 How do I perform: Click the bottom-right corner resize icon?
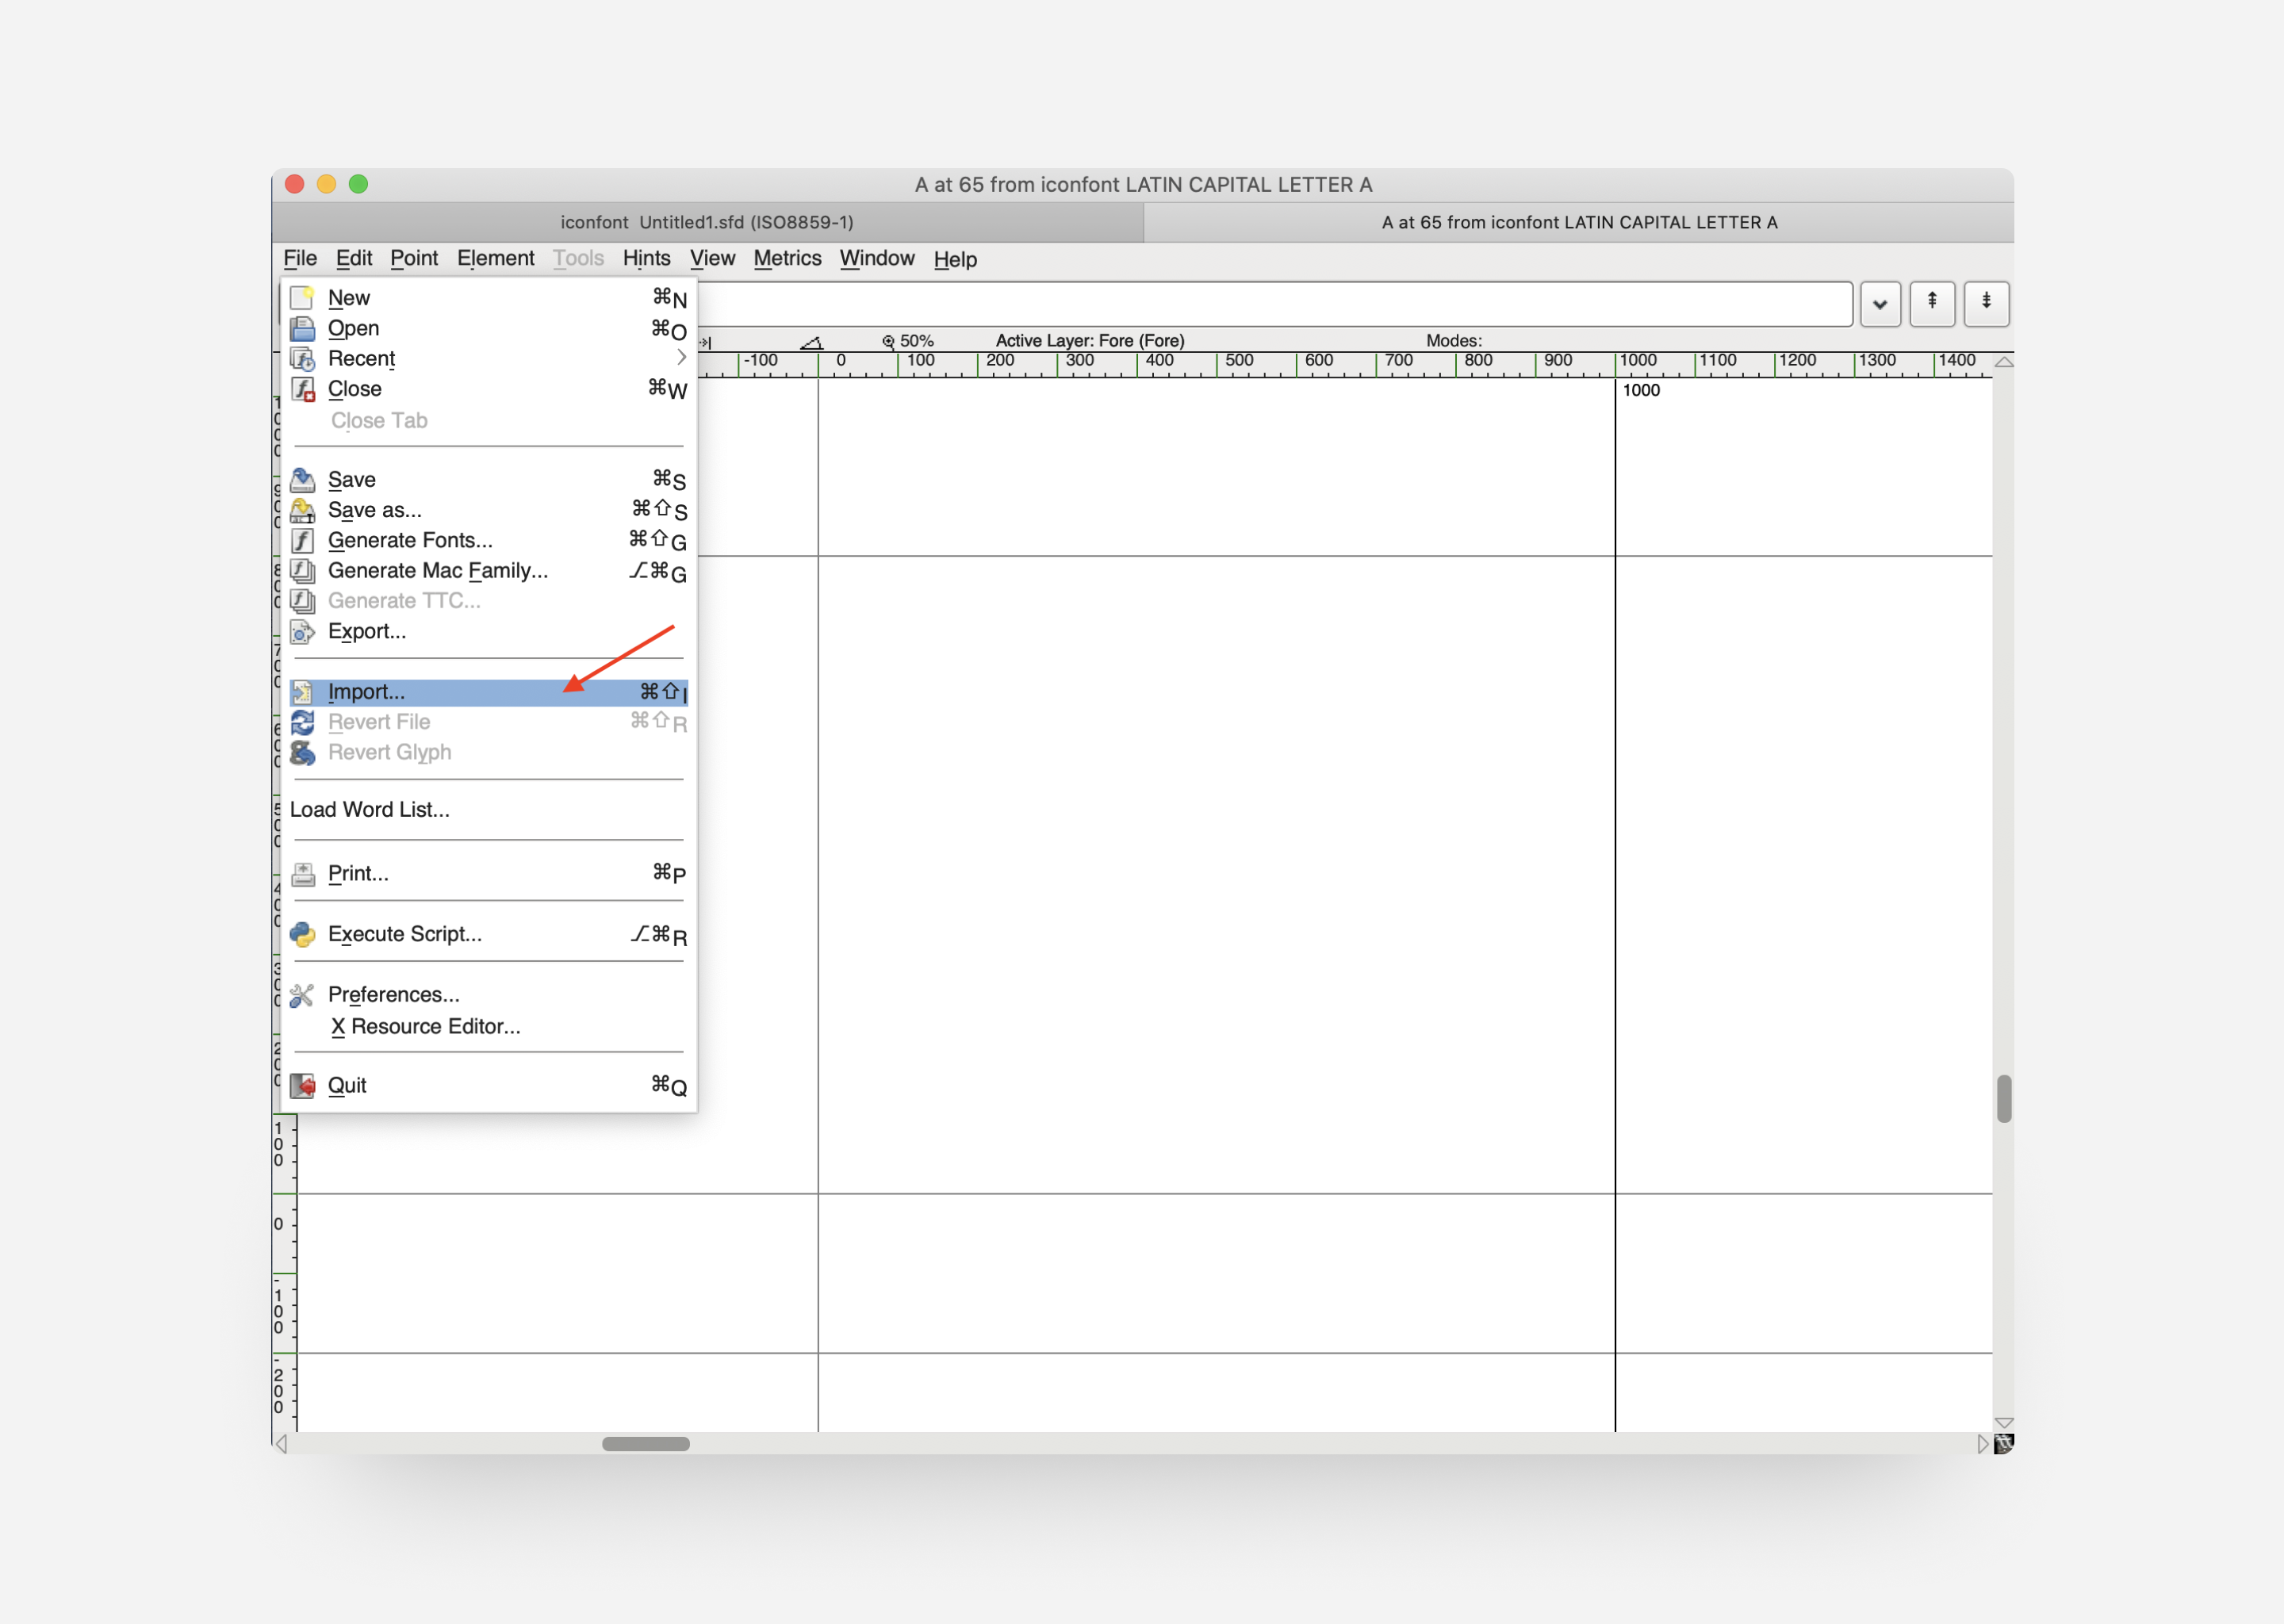[2003, 1443]
